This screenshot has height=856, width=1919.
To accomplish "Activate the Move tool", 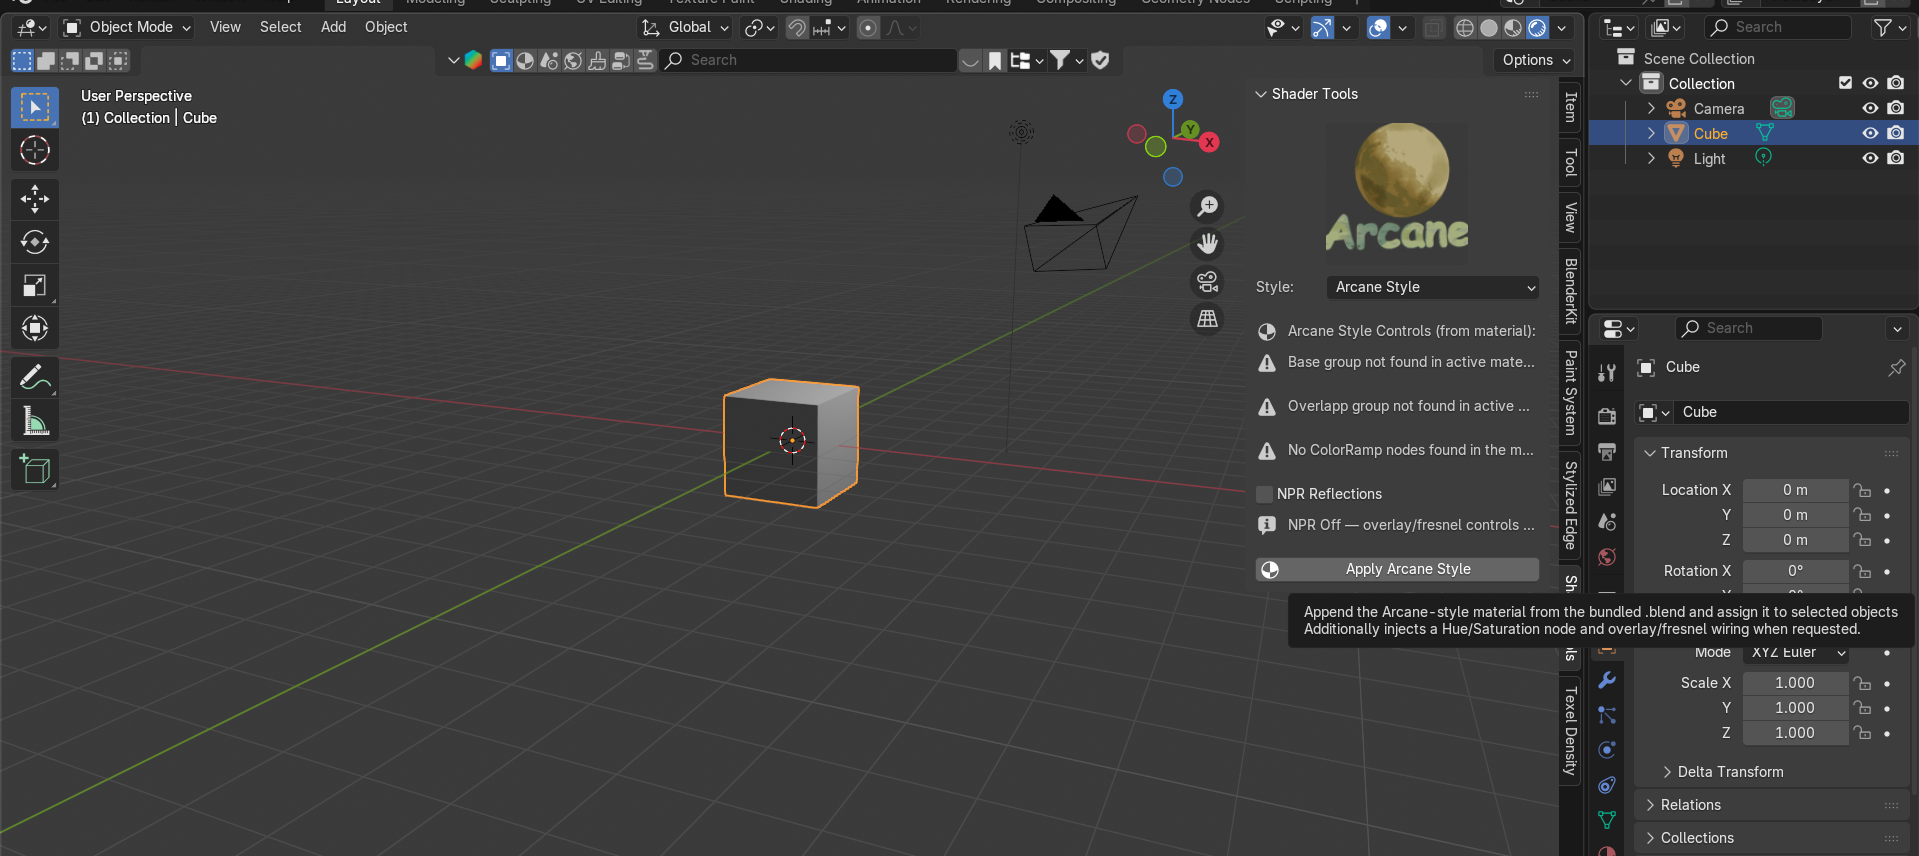I will (x=35, y=199).
